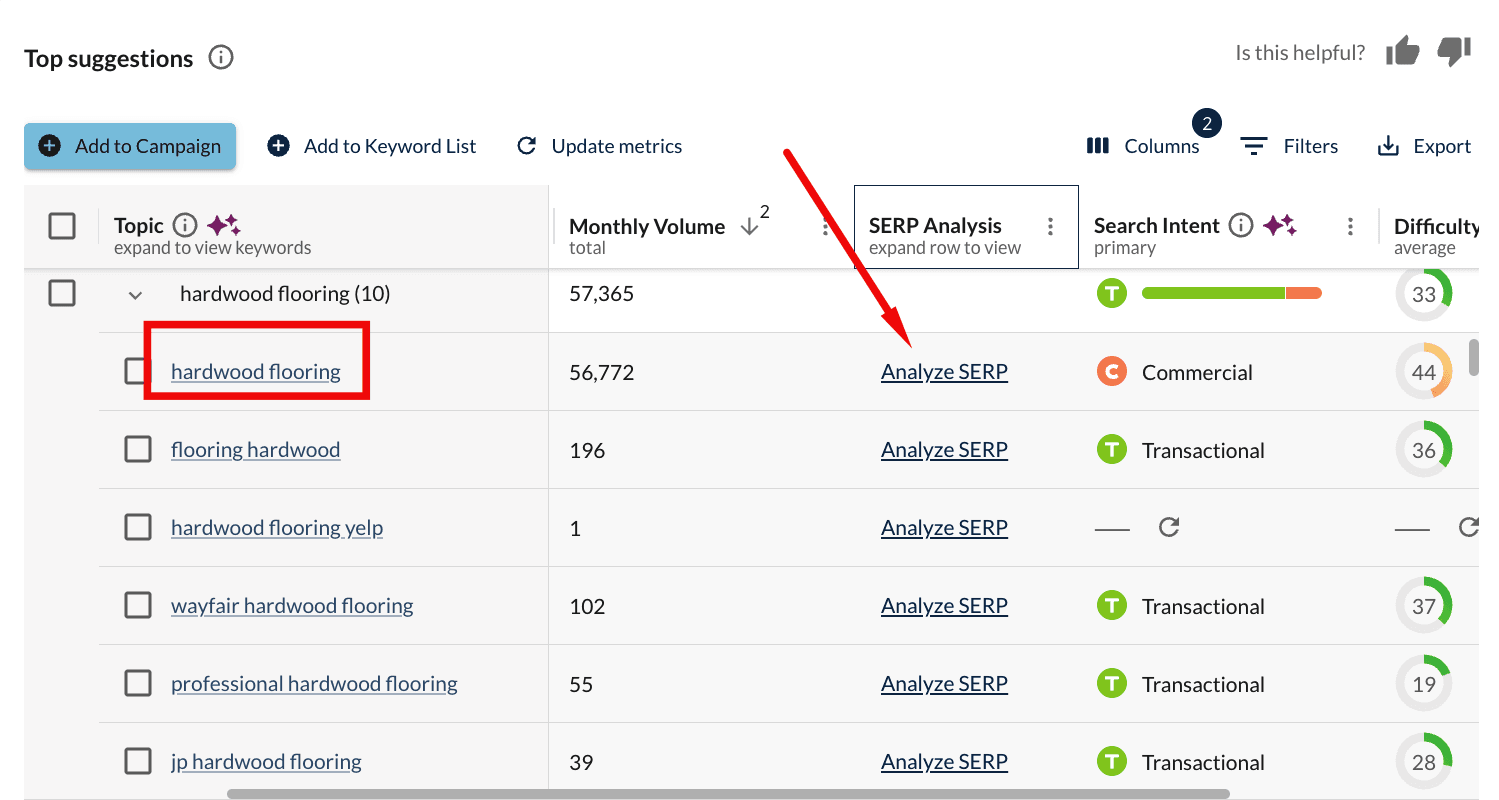Open the Columns settings
This screenshot has width=1499, height=800.
(x=1143, y=146)
